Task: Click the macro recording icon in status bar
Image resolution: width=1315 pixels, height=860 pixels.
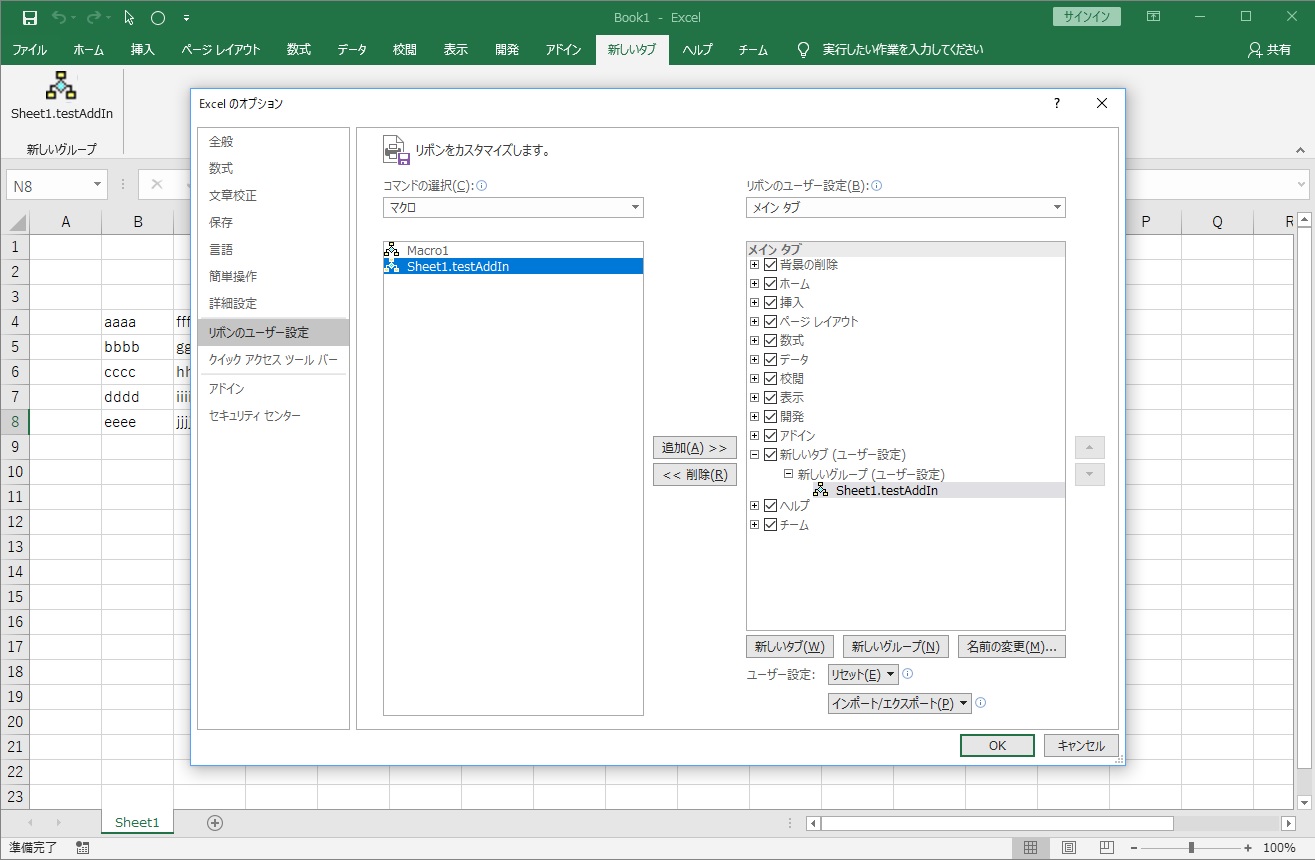Action: point(82,847)
